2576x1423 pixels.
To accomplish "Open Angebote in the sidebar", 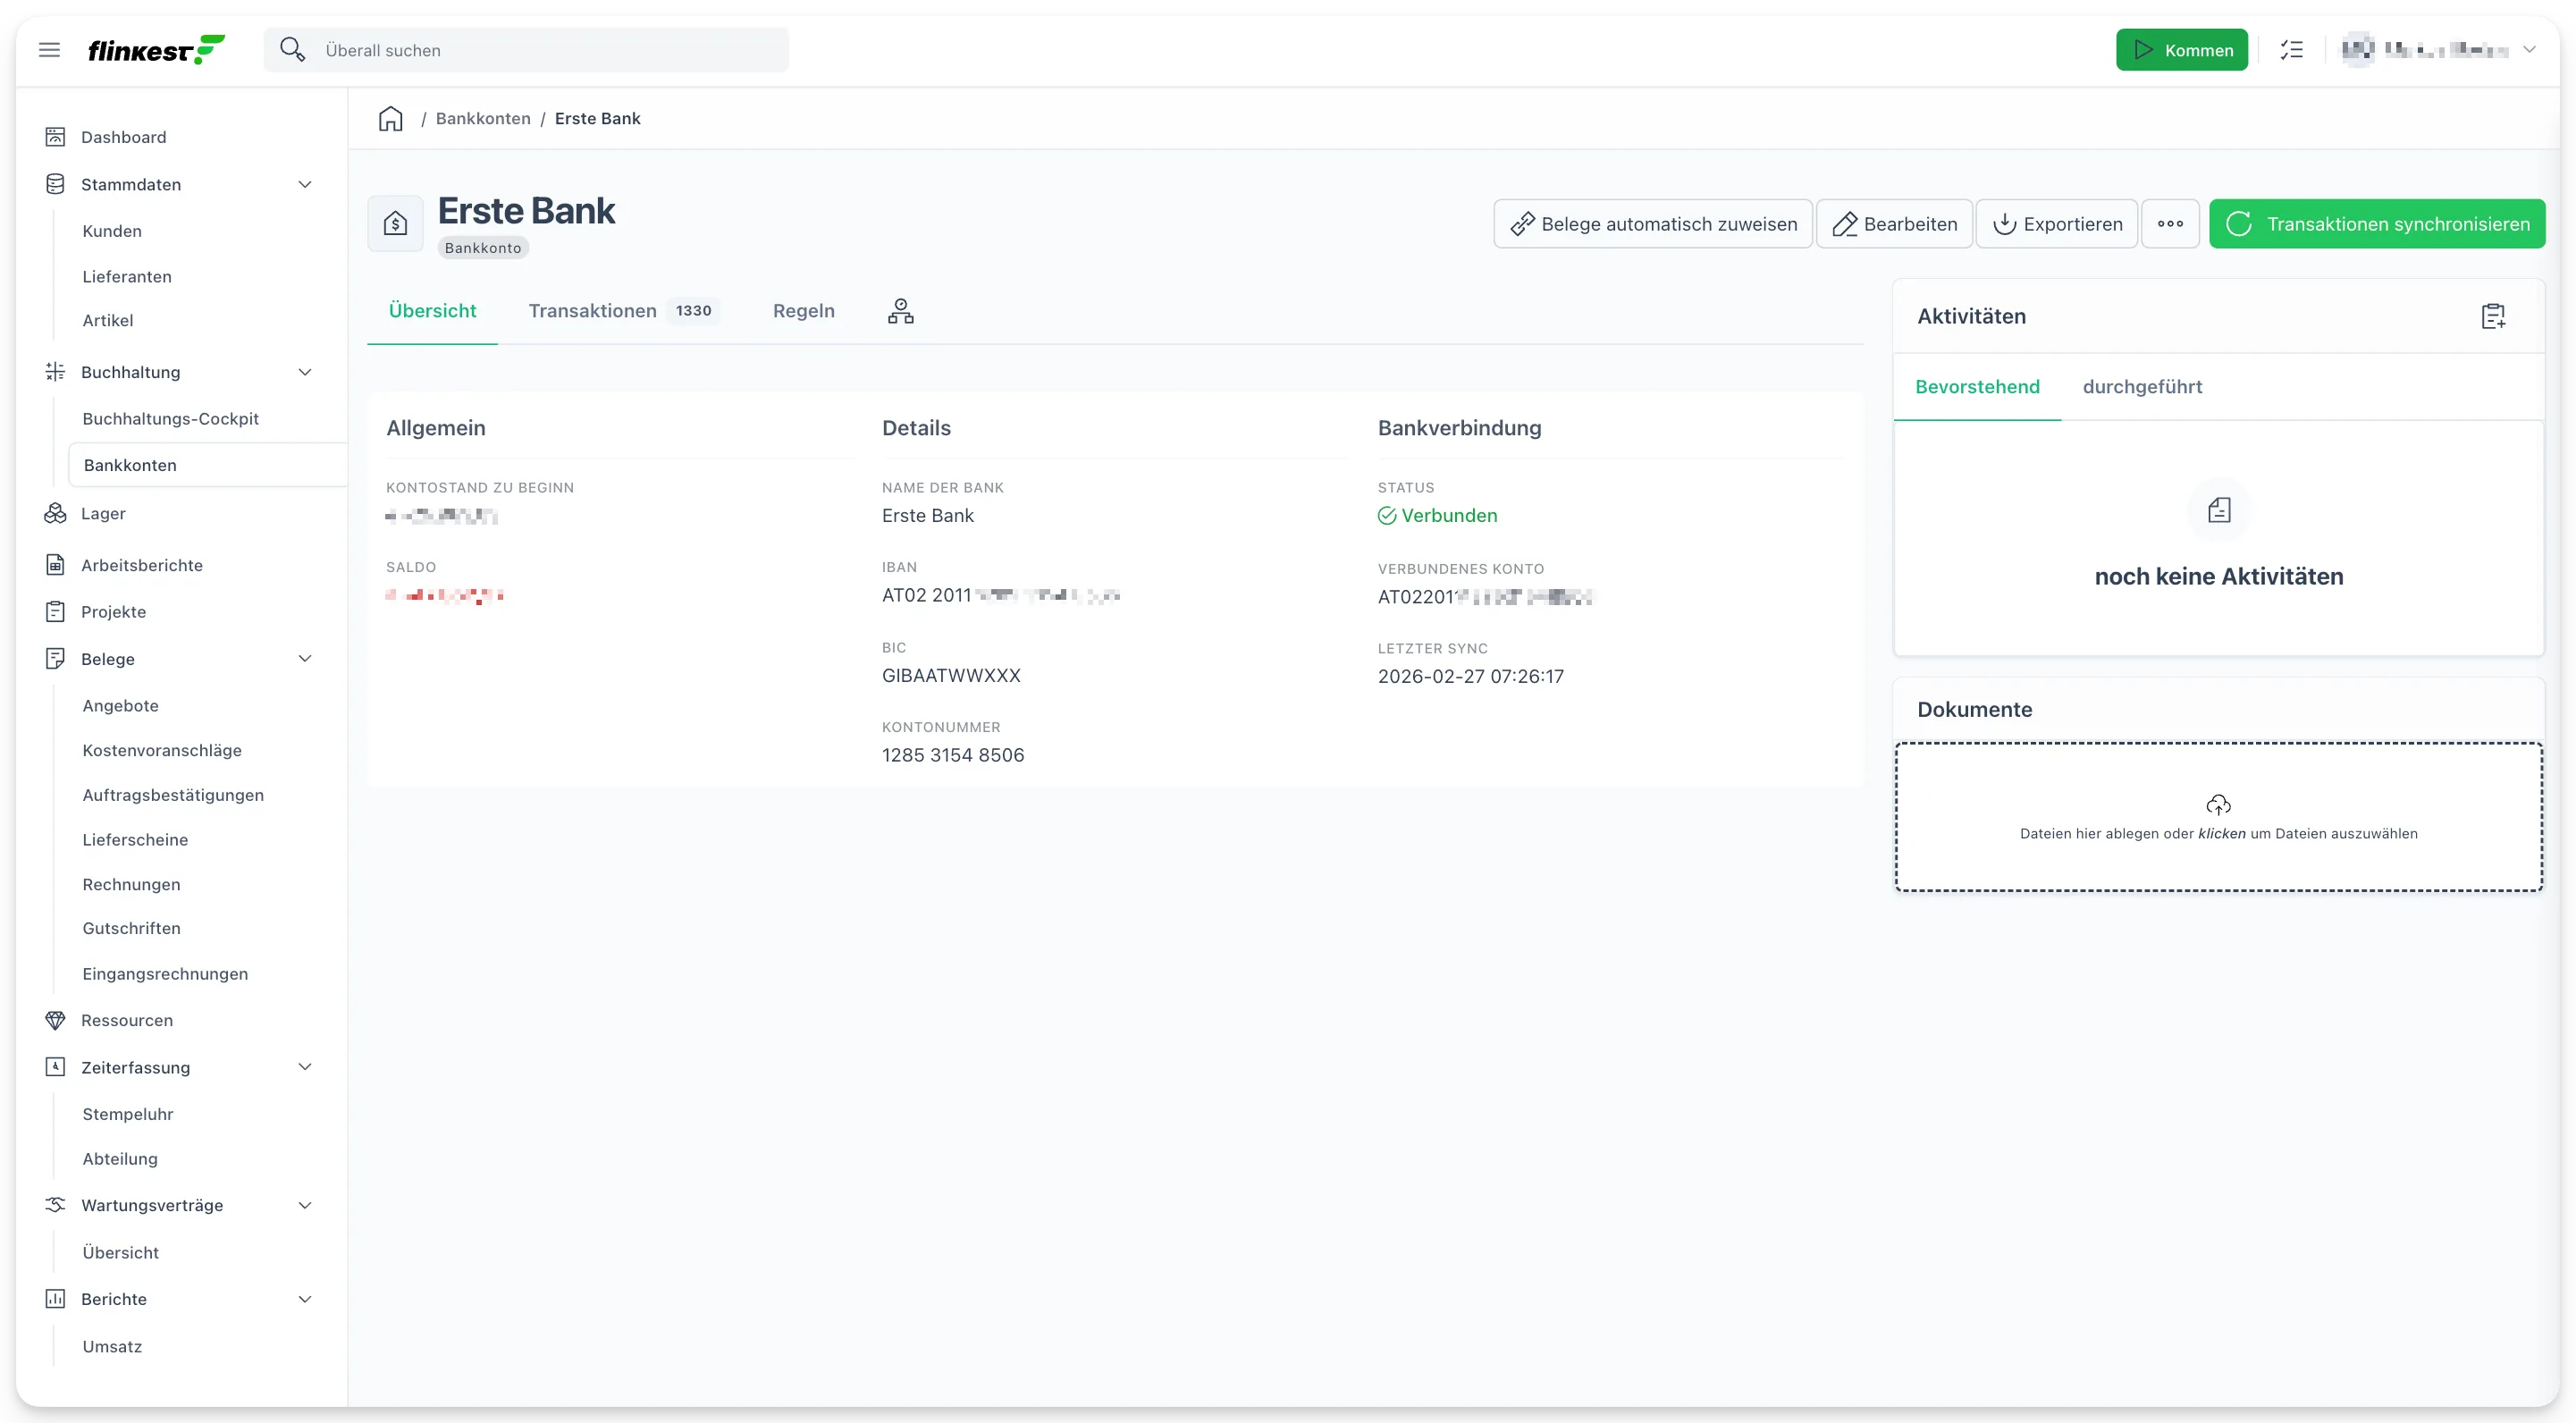I will pyautogui.click(x=121, y=706).
